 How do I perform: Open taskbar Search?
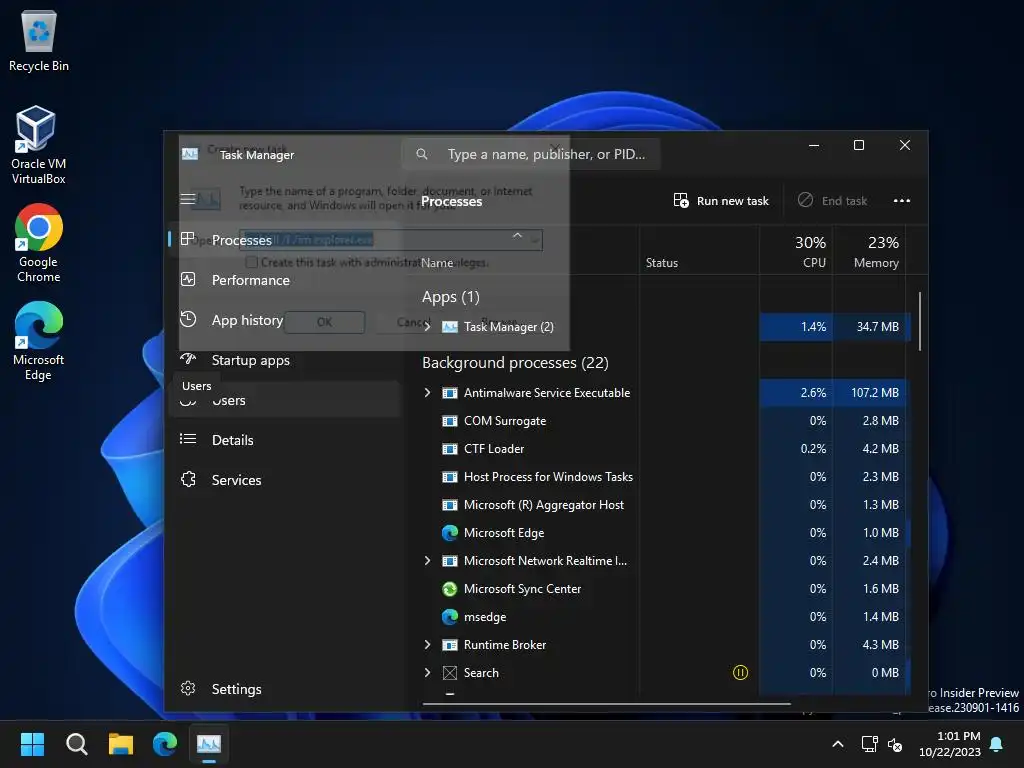click(x=76, y=744)
